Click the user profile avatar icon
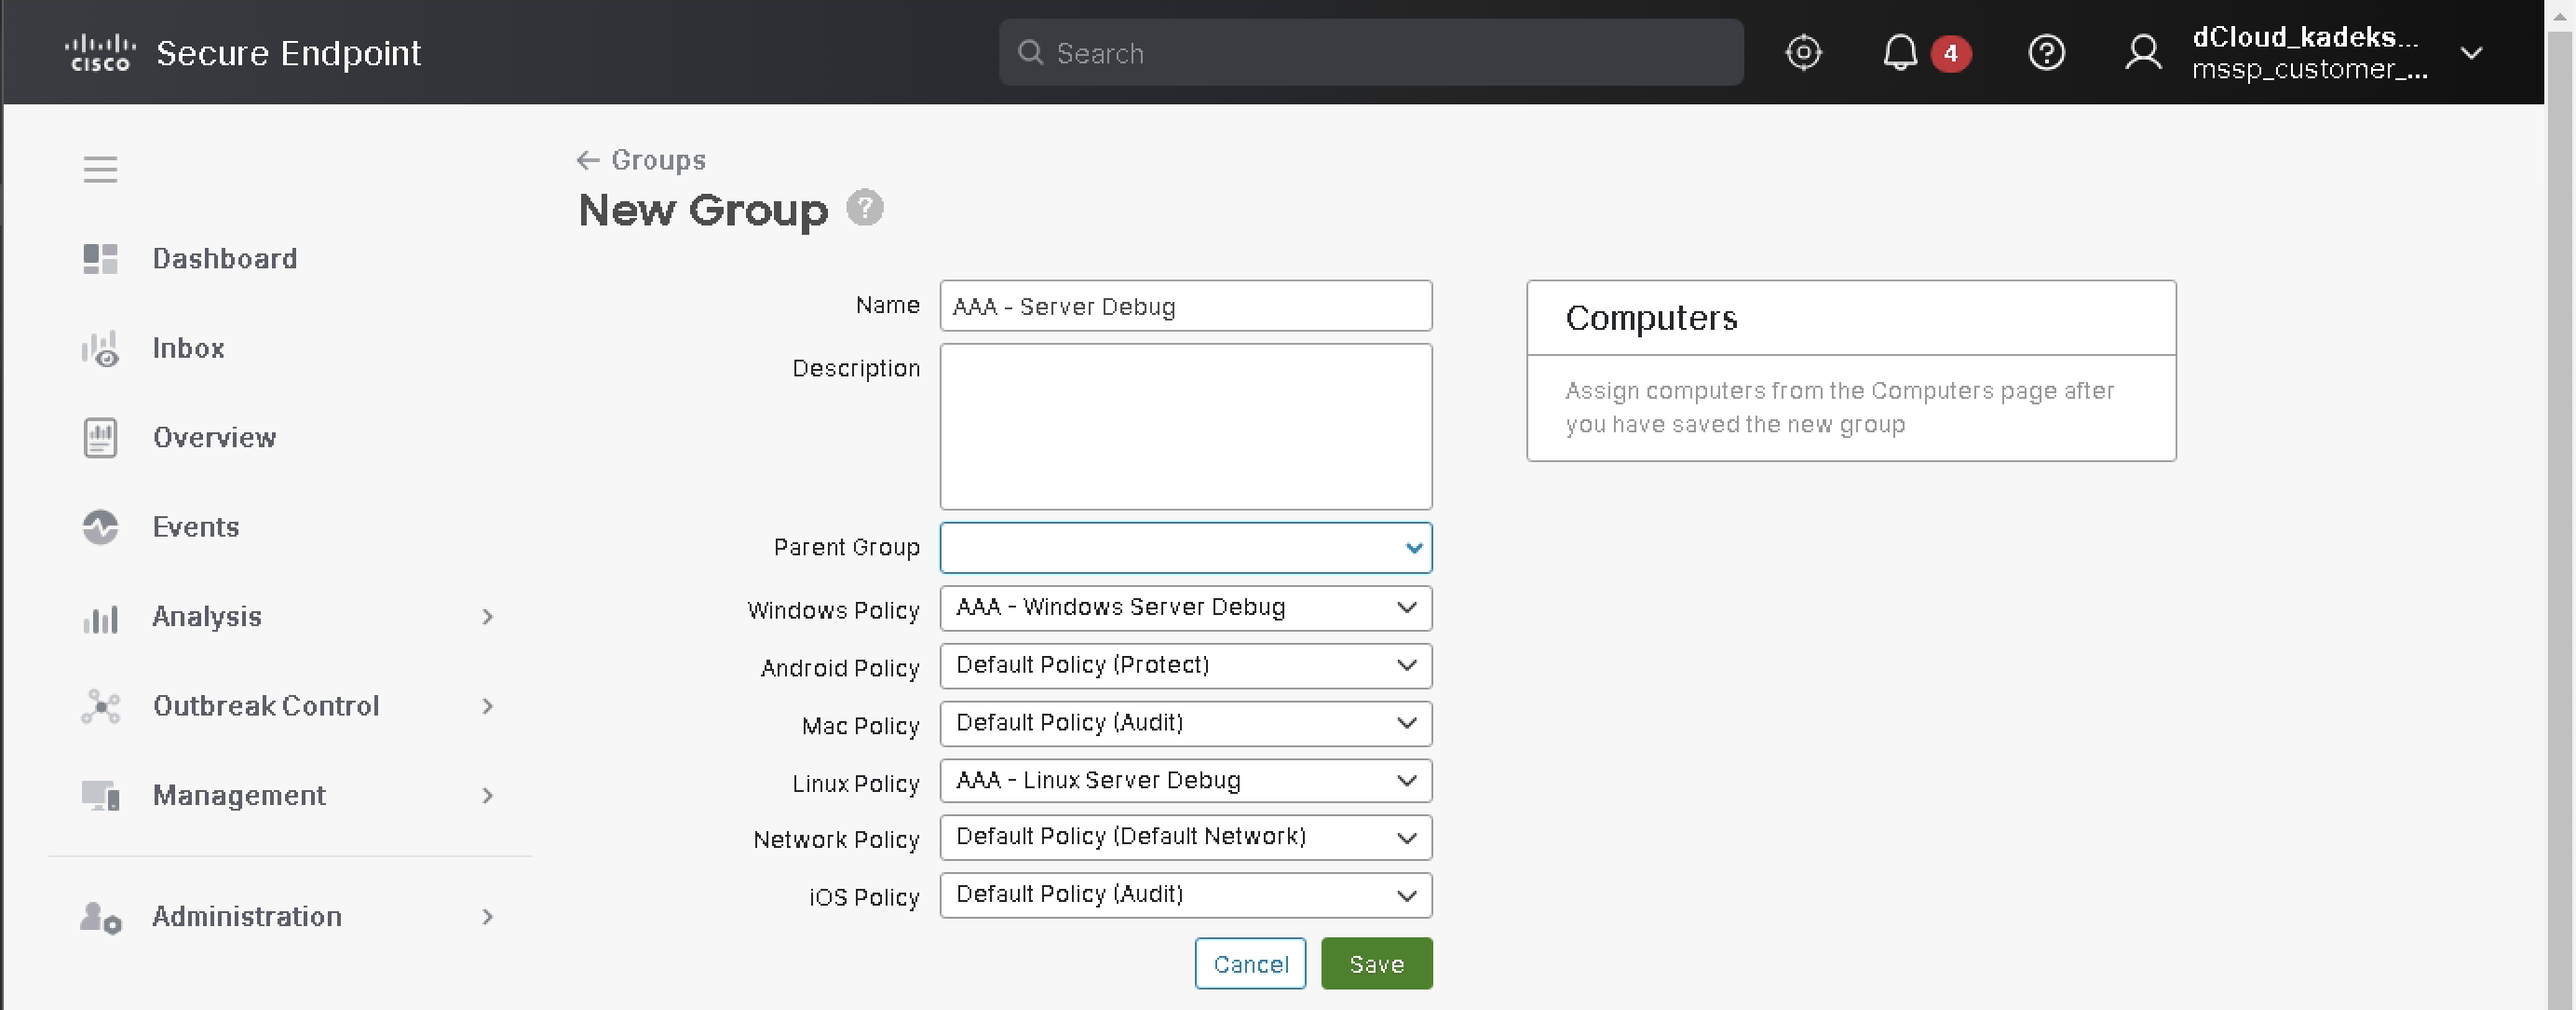2576x1010 pixels. pos(2142,52)
